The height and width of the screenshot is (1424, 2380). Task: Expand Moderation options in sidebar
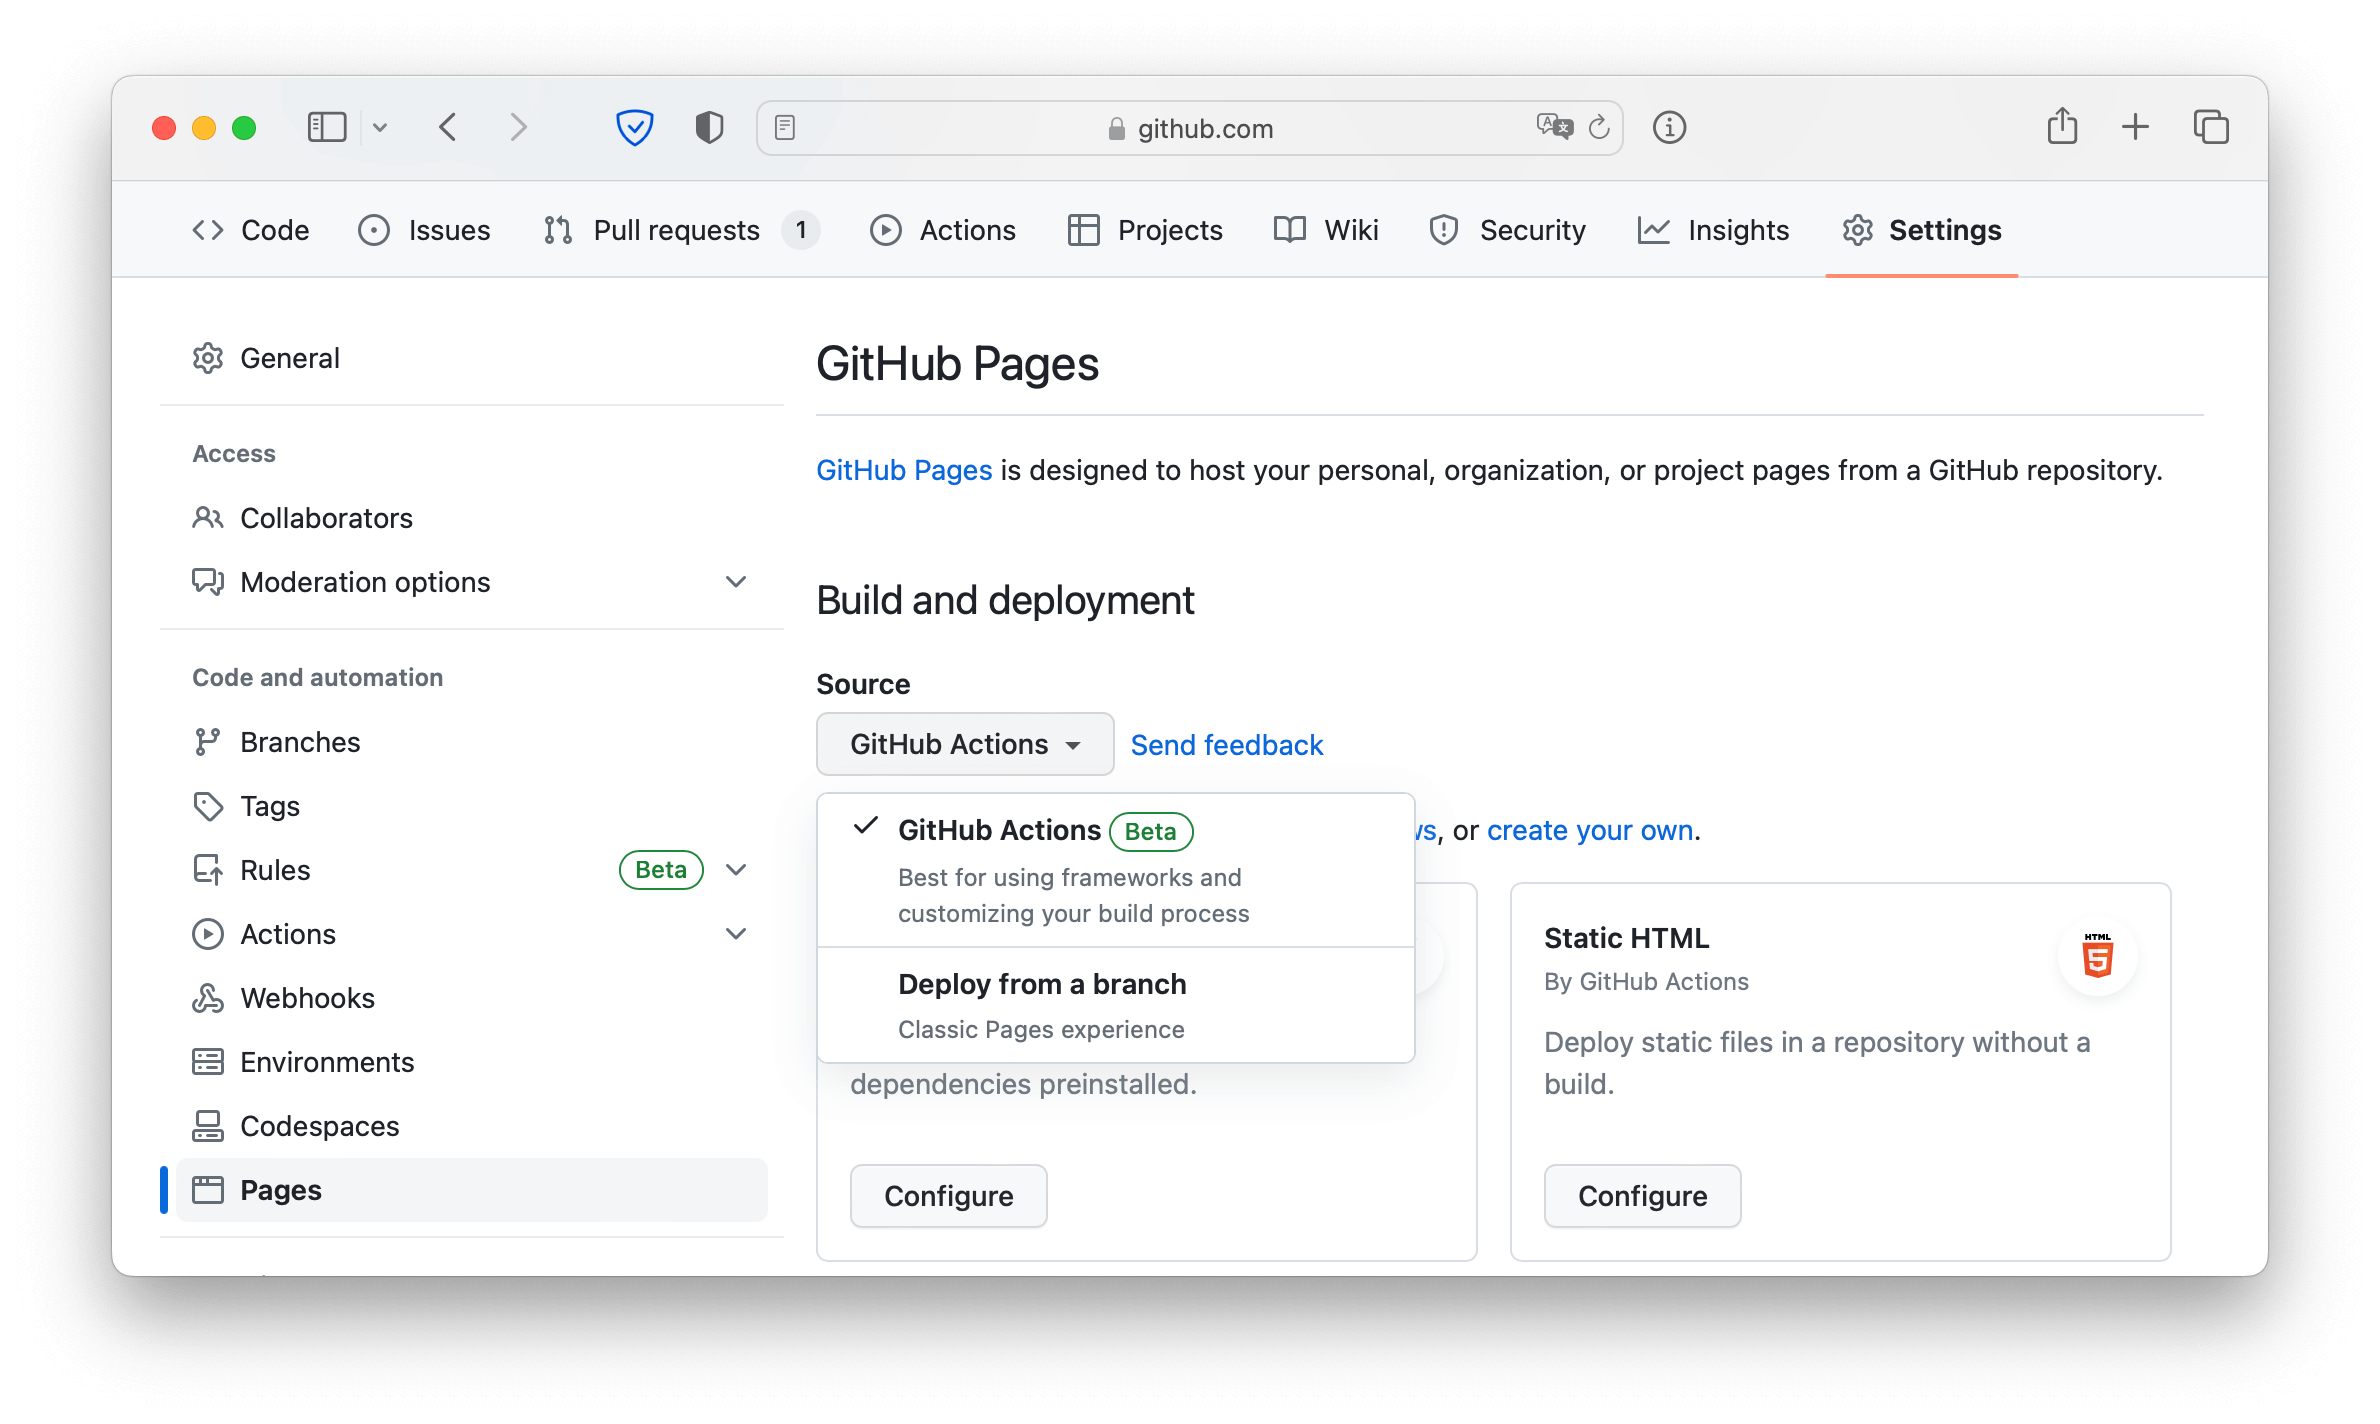coord(736,582)
